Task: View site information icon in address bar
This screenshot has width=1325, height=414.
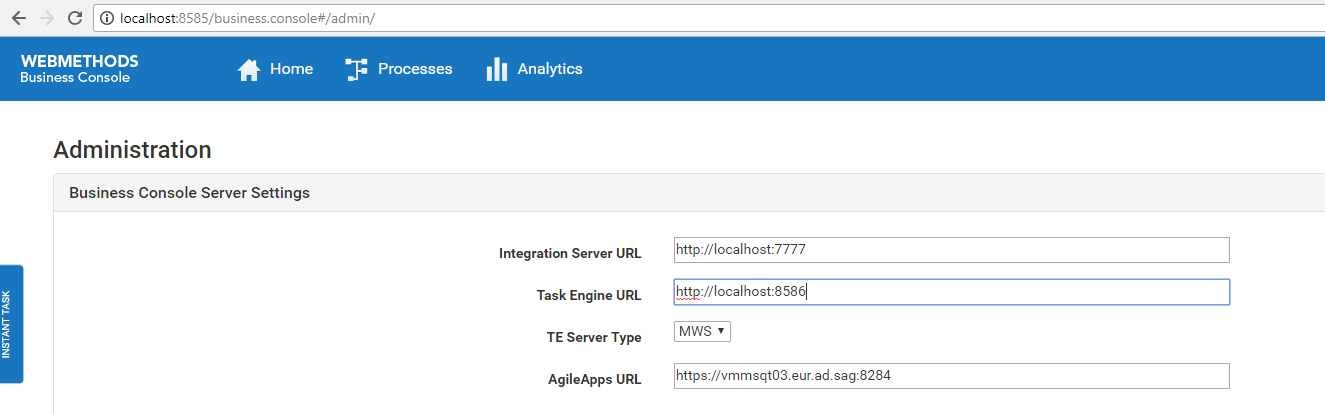Action: pos(107,18)
